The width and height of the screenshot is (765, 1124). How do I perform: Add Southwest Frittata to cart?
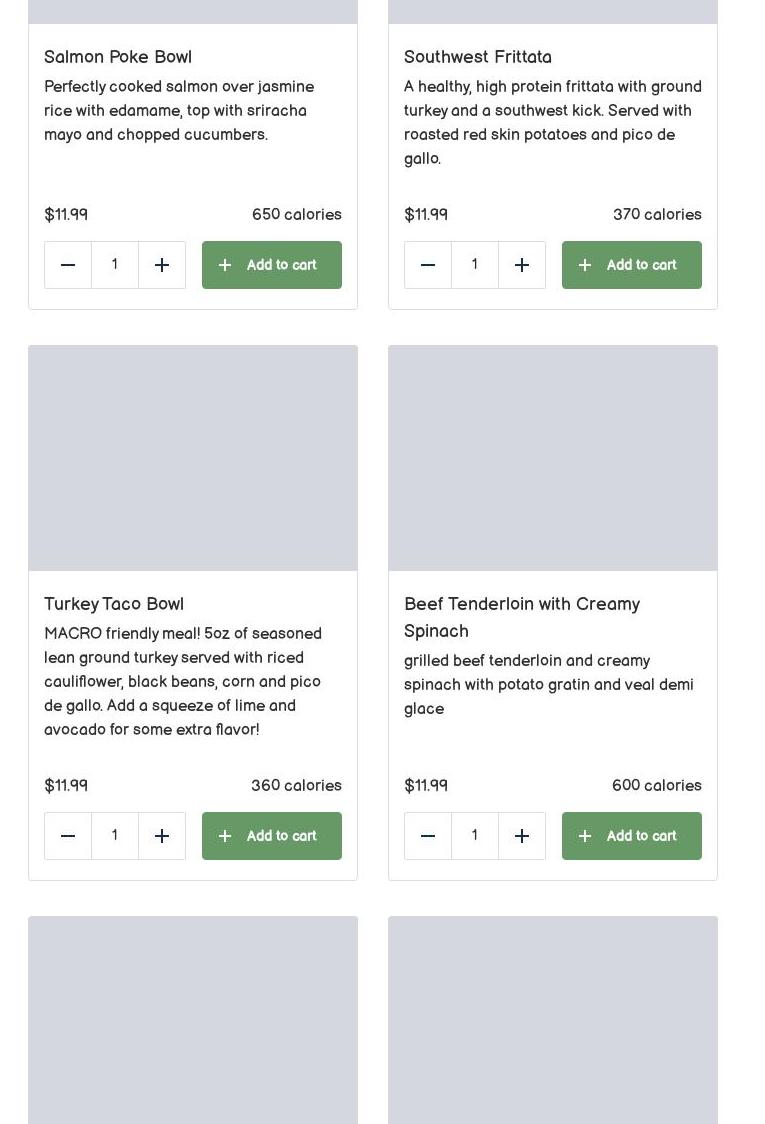point(632,265)
